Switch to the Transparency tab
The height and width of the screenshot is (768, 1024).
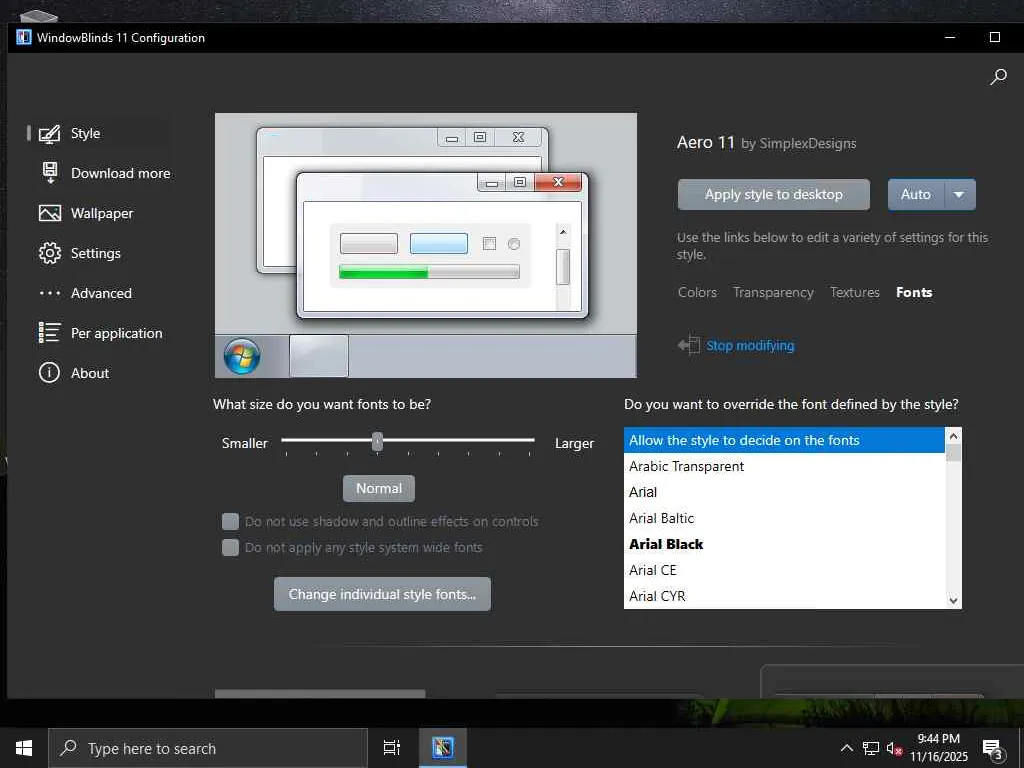click(773, 293)
